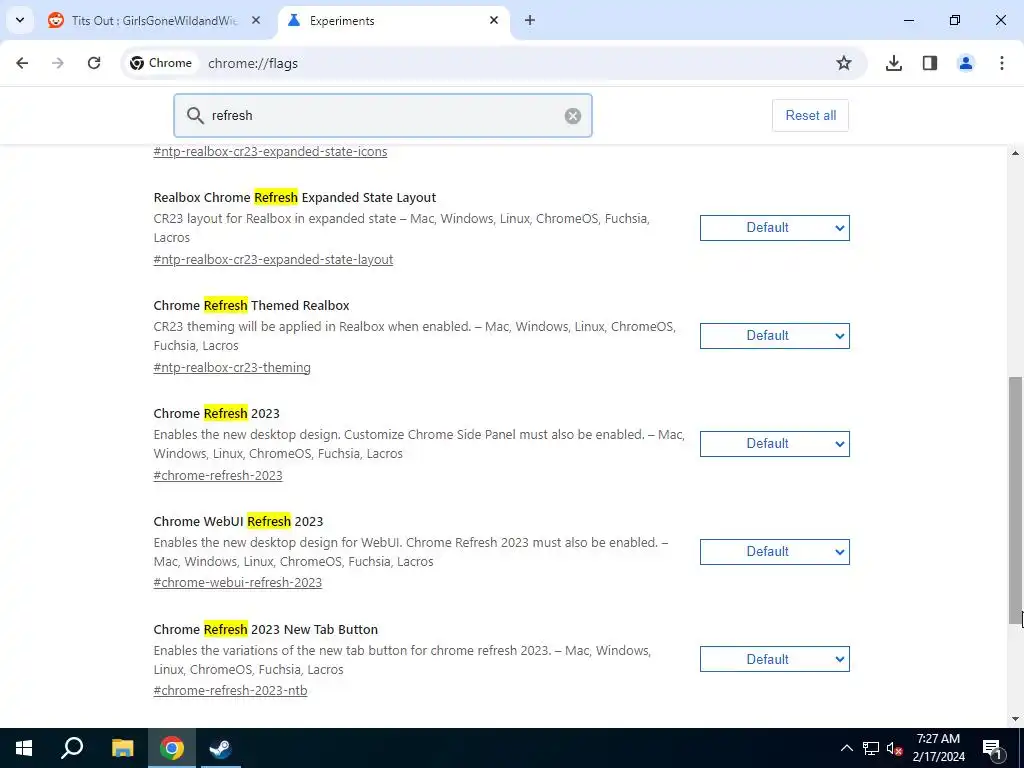Screen dimensions: 1024x768
Task: Click the Chrome site info chip
Action: 161,63
